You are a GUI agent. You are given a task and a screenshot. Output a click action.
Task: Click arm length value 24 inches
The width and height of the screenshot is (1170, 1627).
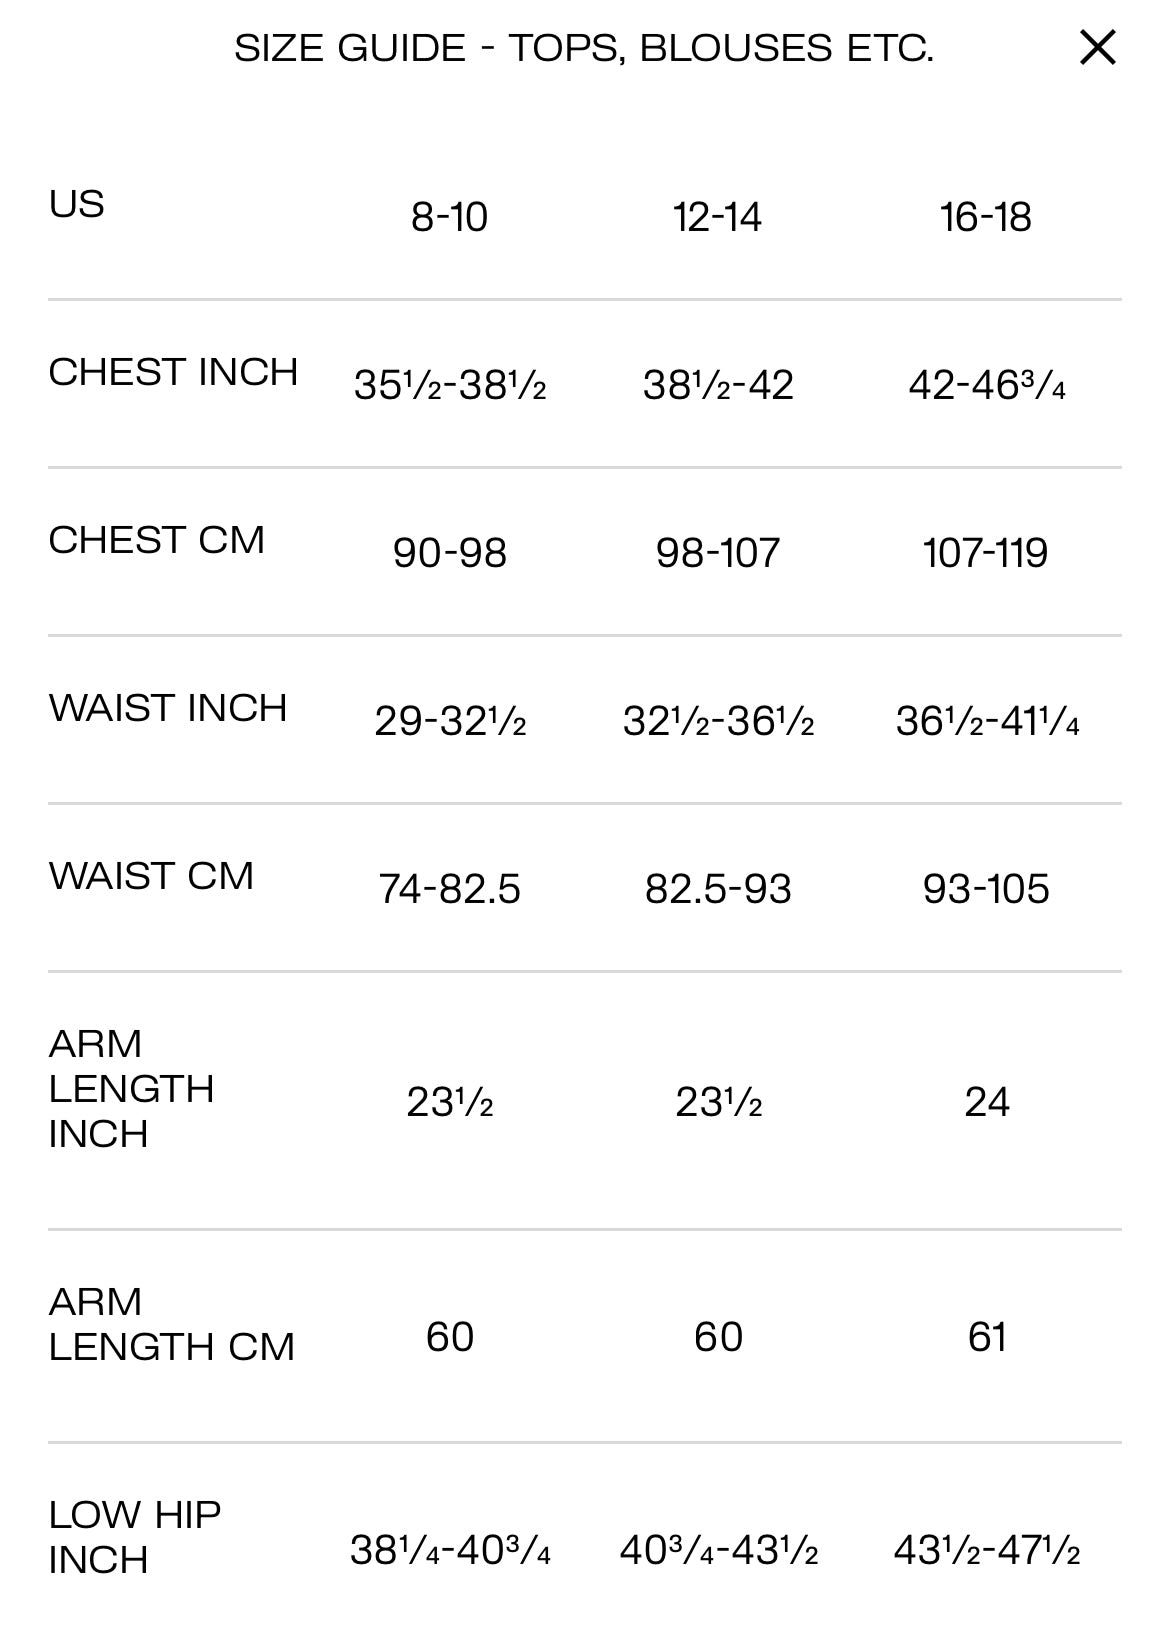pyautogui.click(x=986, y=1102)
